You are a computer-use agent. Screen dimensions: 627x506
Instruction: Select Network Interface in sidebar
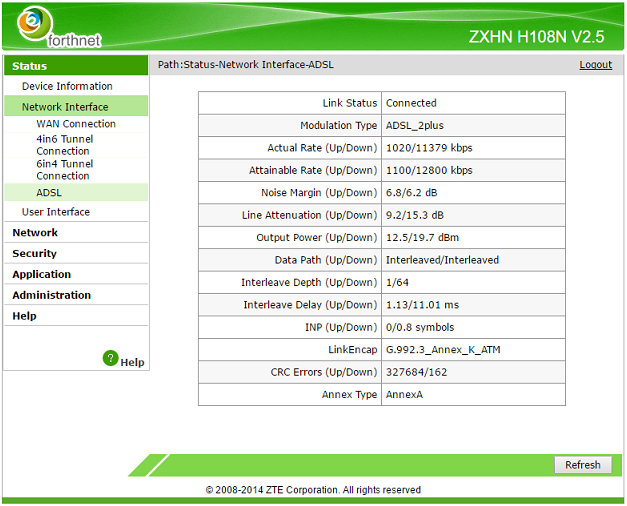[76, 106]
